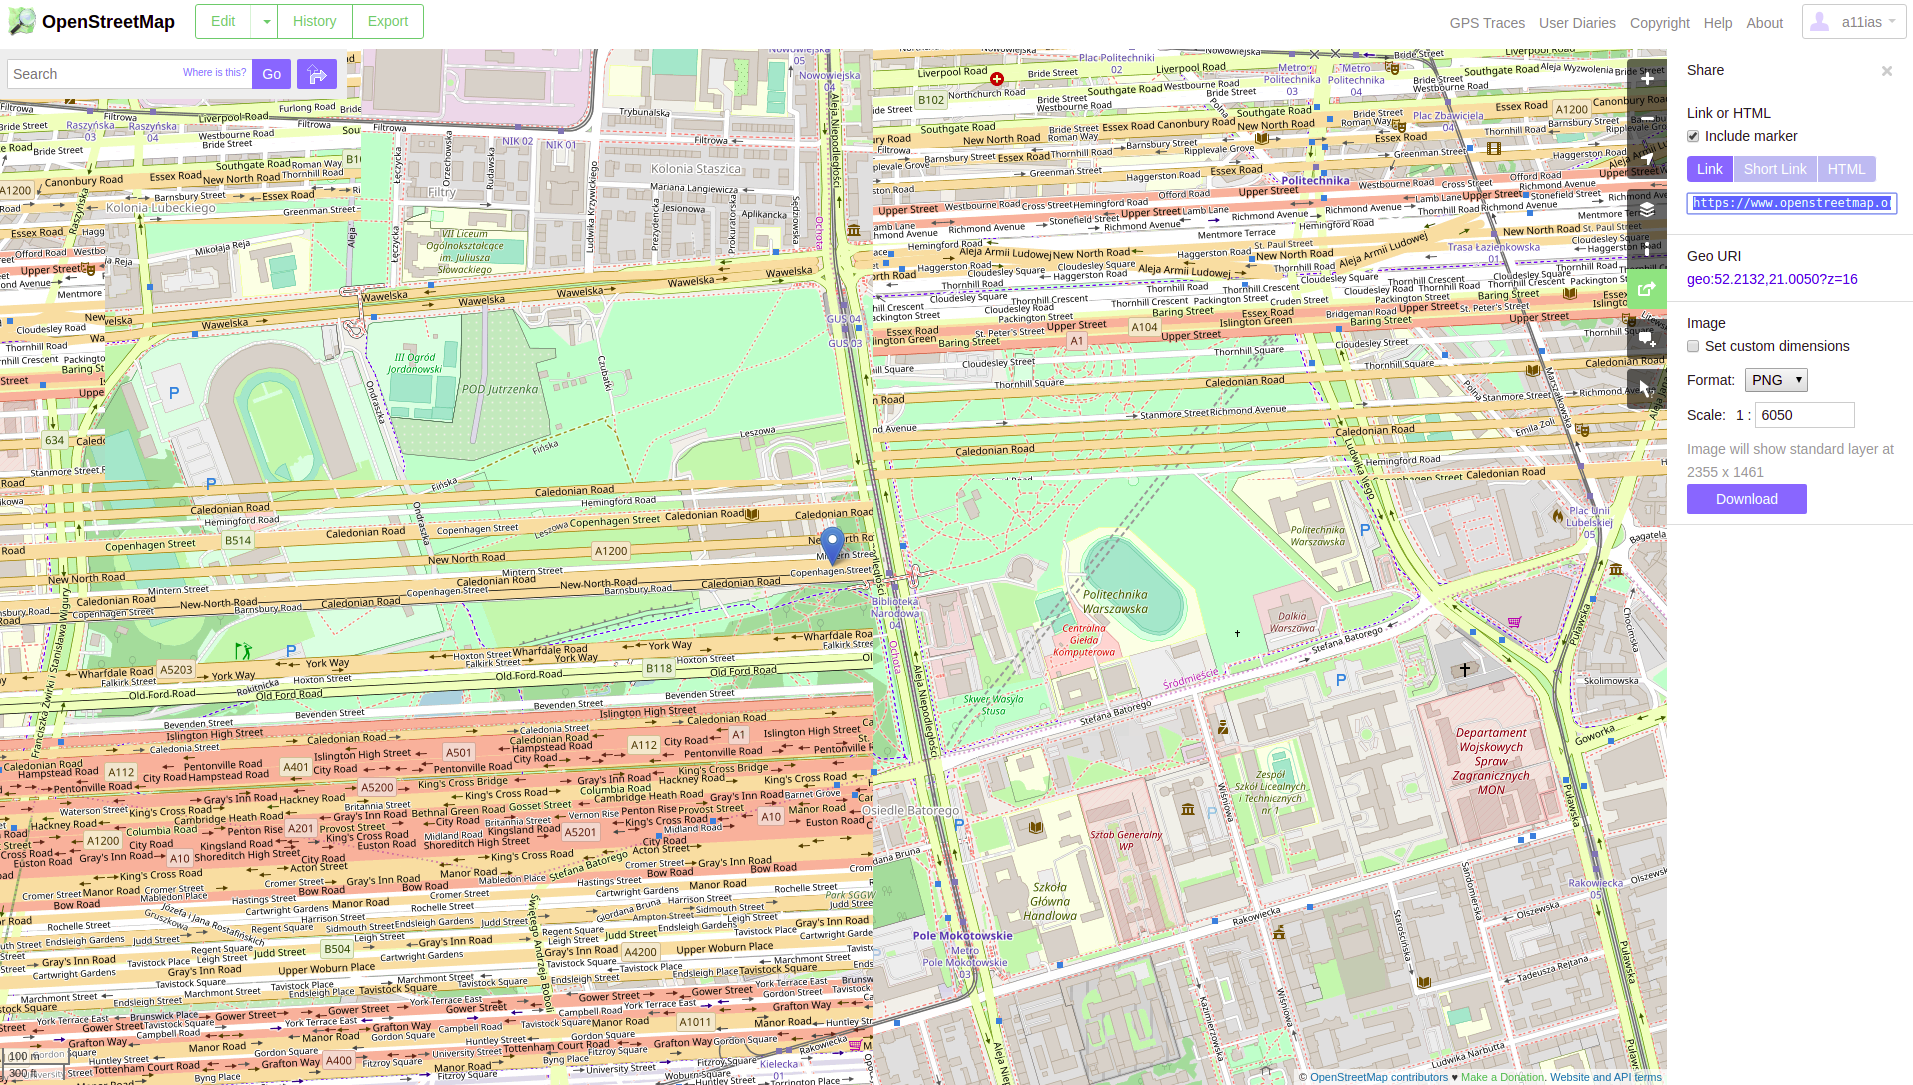Screen dimensions: 1913x1085
Task: Click the Edit button
Action: (x=223, y=21)
